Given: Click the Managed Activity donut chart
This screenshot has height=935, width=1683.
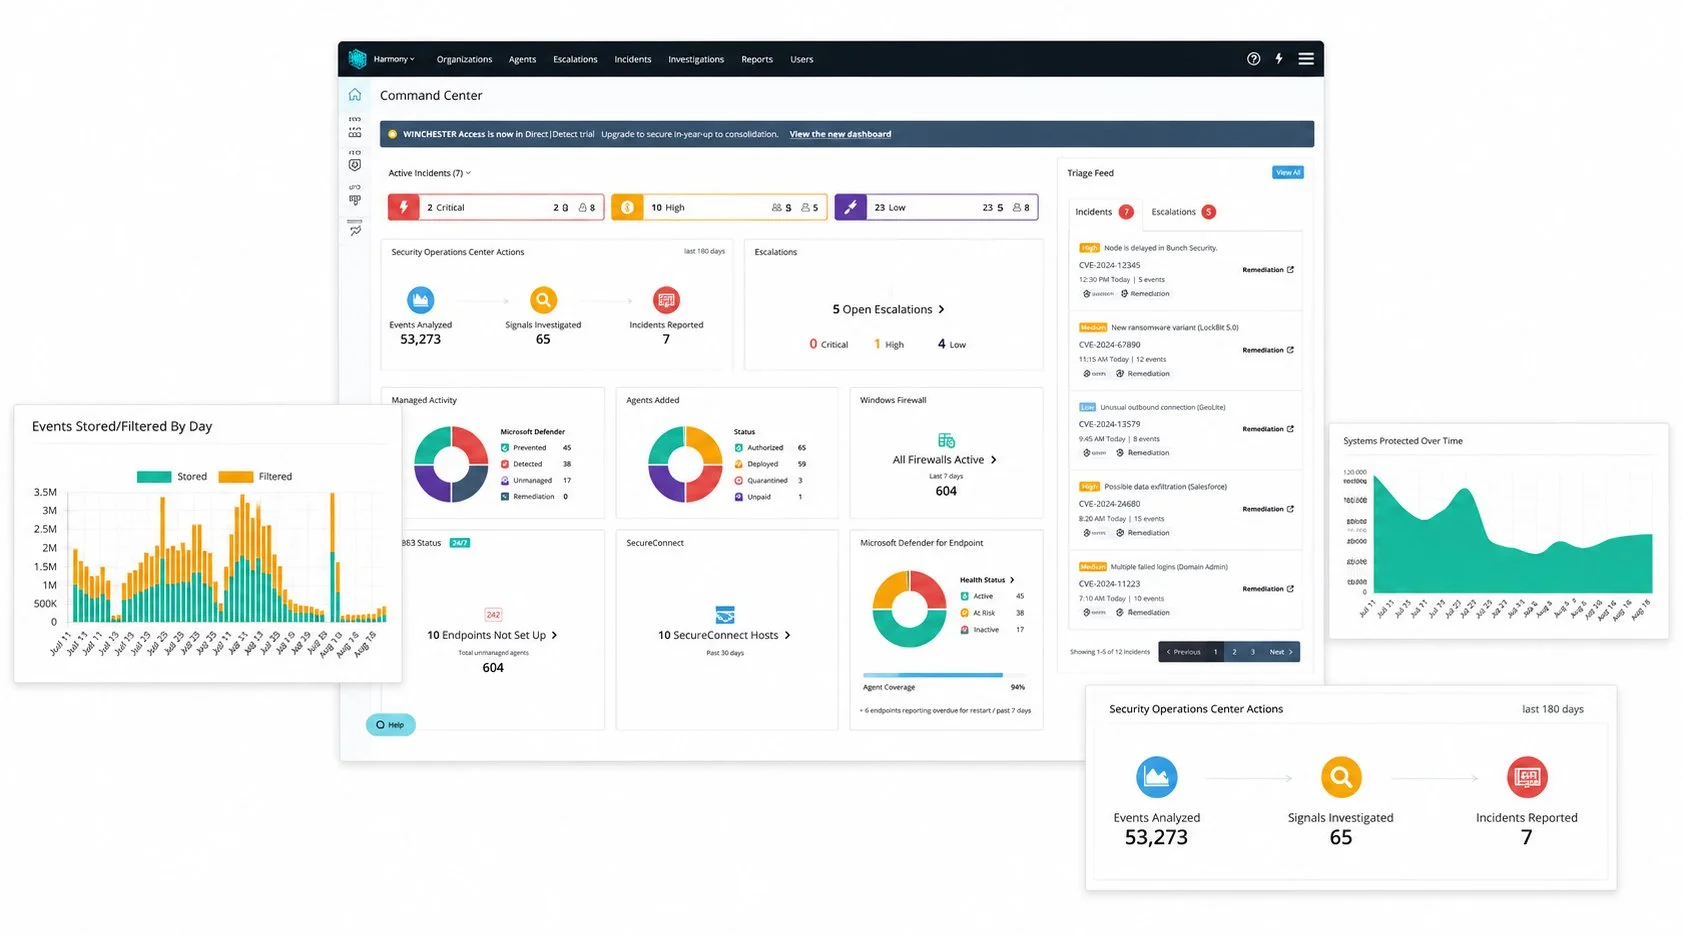Looking at the screenshot, I should pyautogui.click(x=451, y=464).
